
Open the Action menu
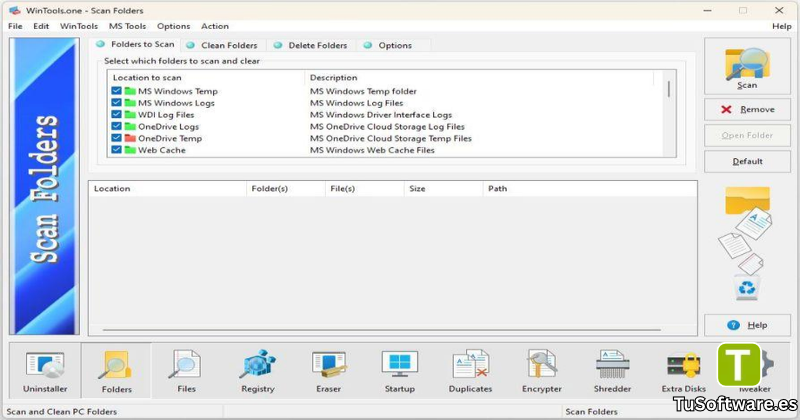click(215, 26)
